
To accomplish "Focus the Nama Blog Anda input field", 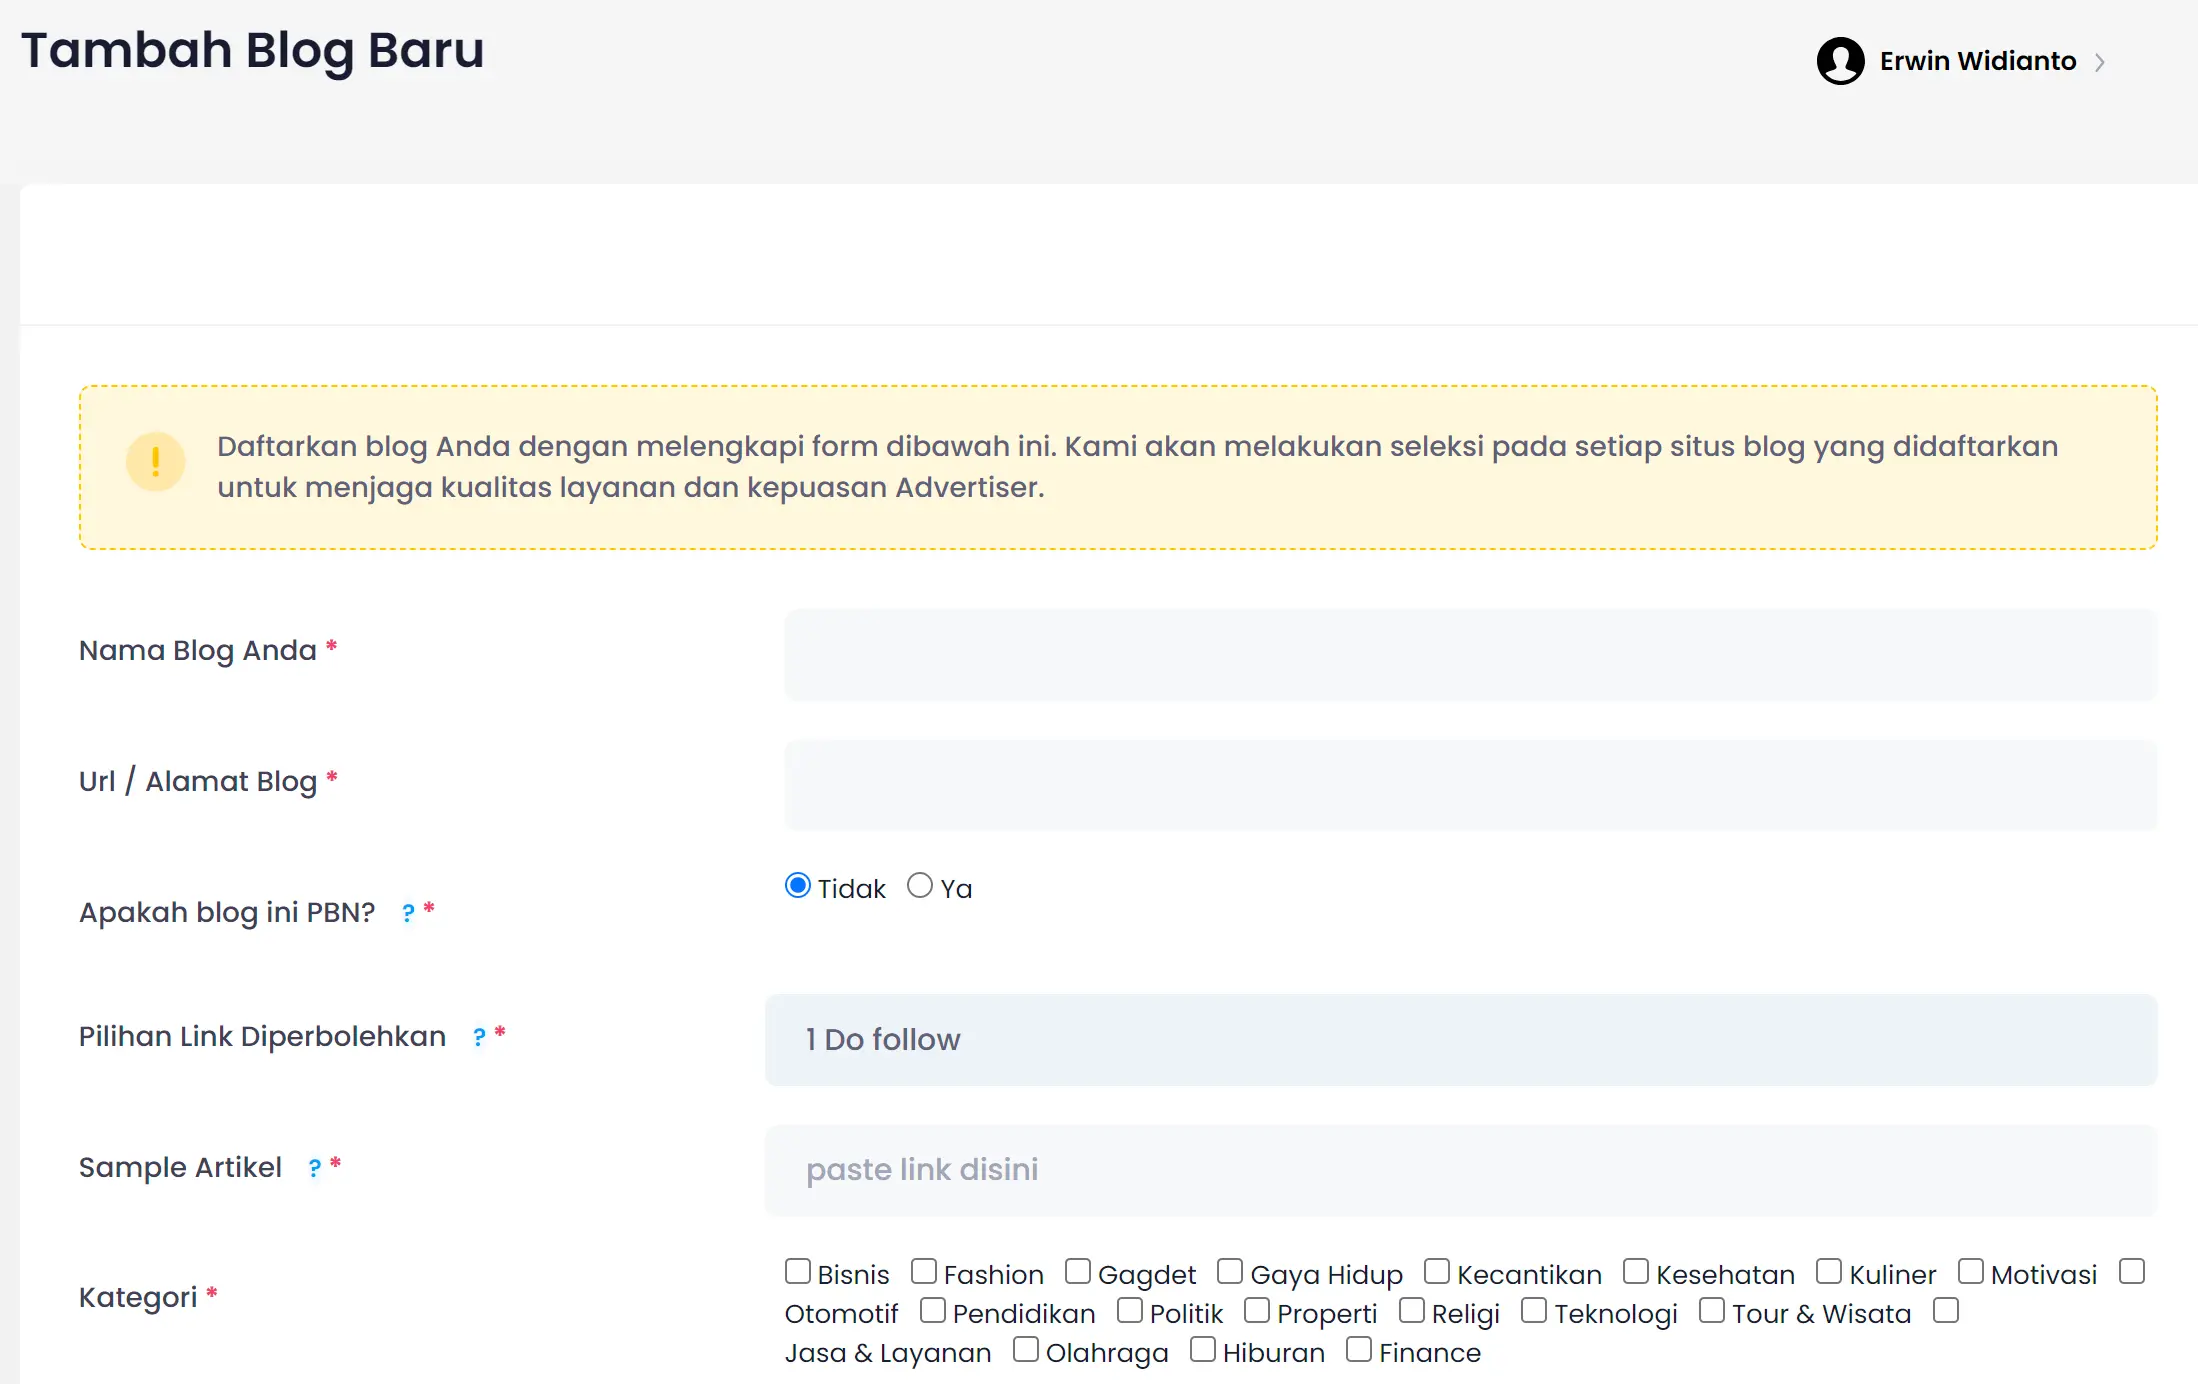I will pyautogui.click(x=1470, y=655).
